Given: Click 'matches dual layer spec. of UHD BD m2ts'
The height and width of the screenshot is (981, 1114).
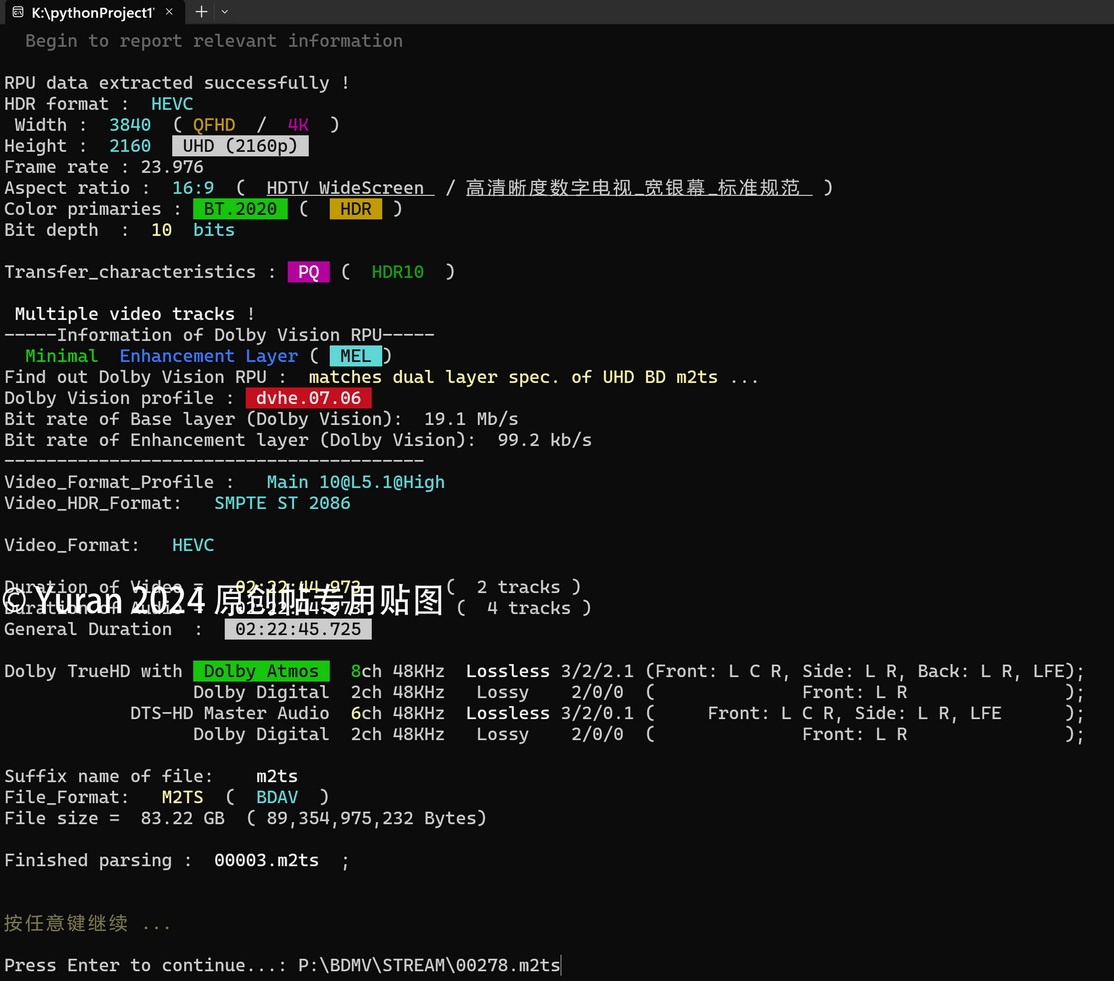Looking at the screenshot, I should coord(513,377).
